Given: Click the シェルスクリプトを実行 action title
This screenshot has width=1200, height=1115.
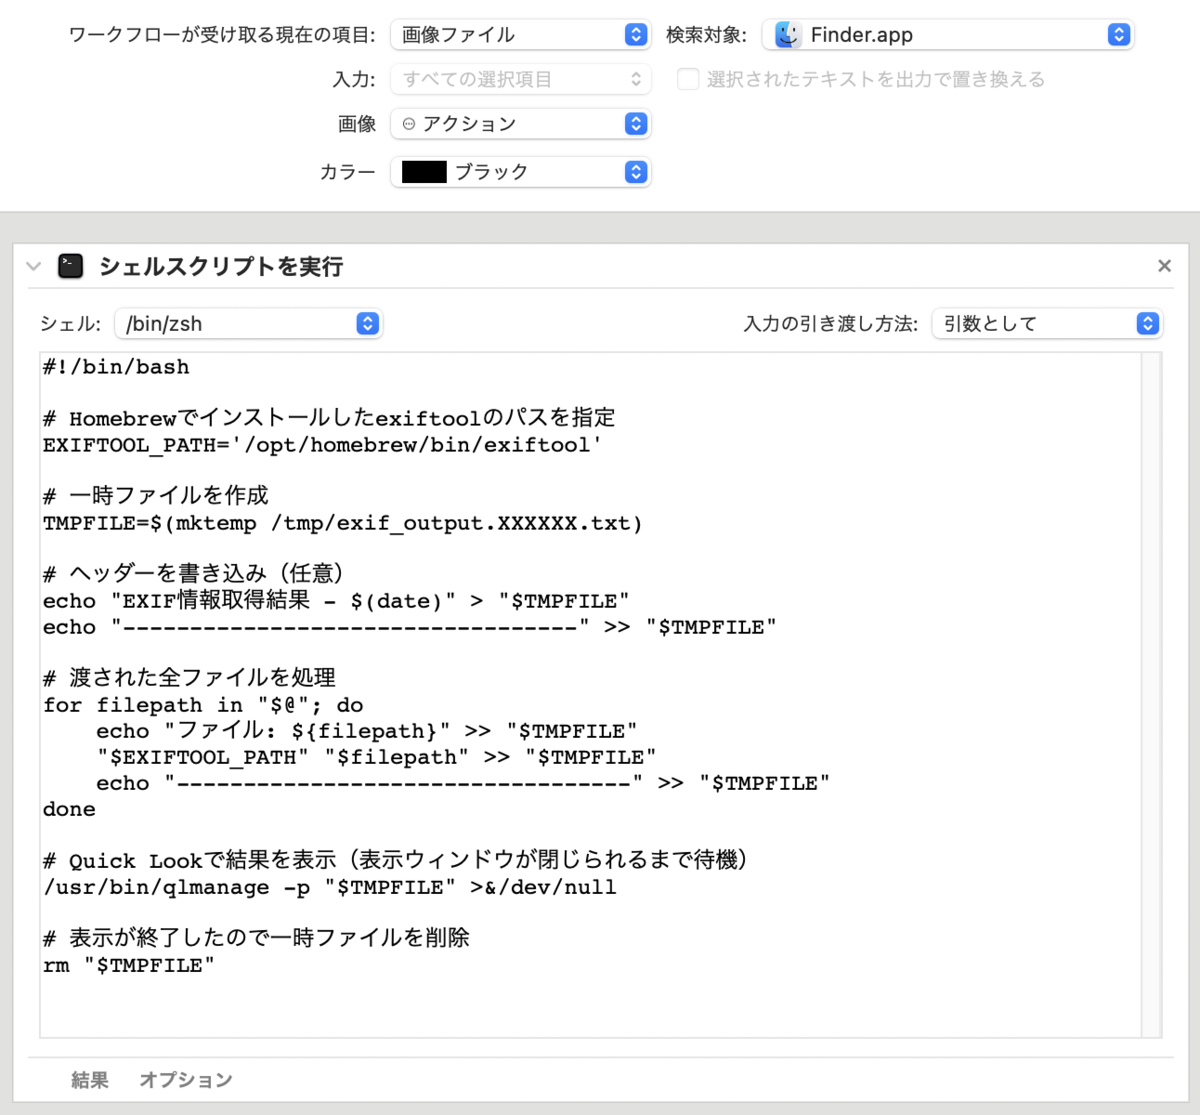Looking at the screenshot, I should pos(221,266).
